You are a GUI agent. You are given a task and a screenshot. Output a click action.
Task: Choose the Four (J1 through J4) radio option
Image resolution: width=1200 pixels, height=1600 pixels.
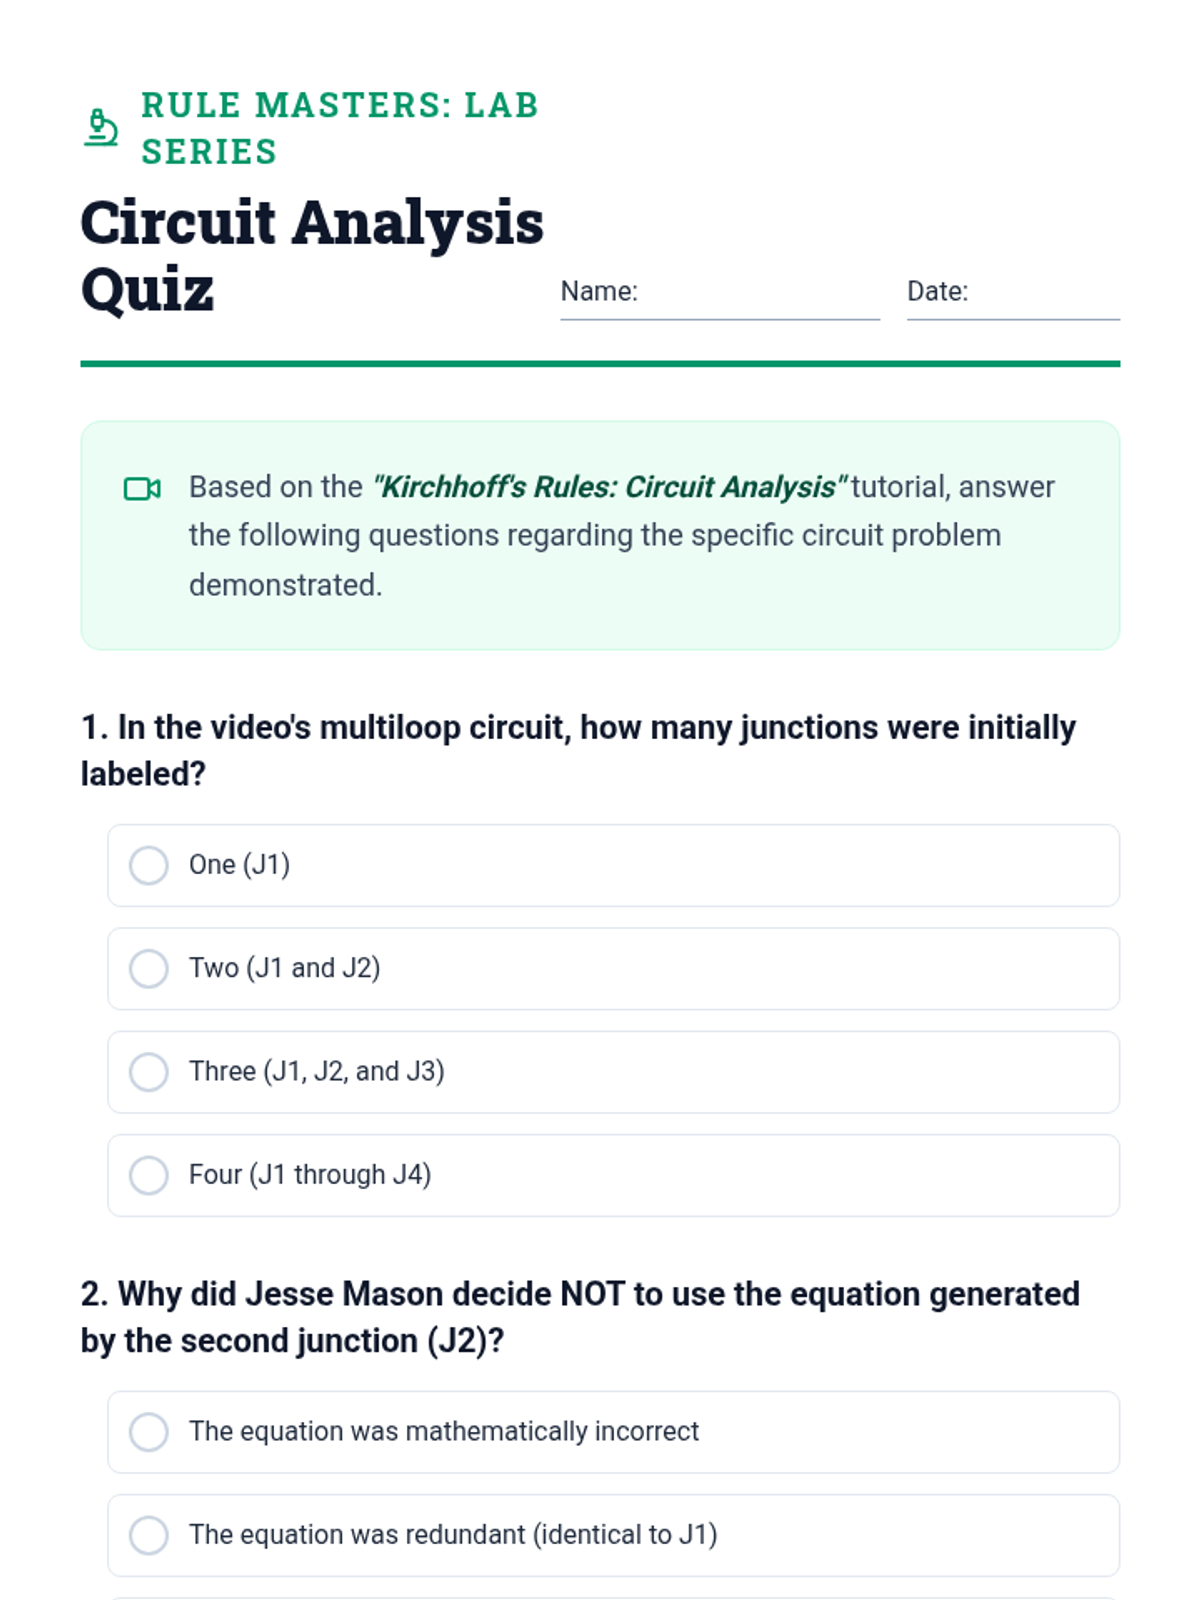[x=149, y=1175]
